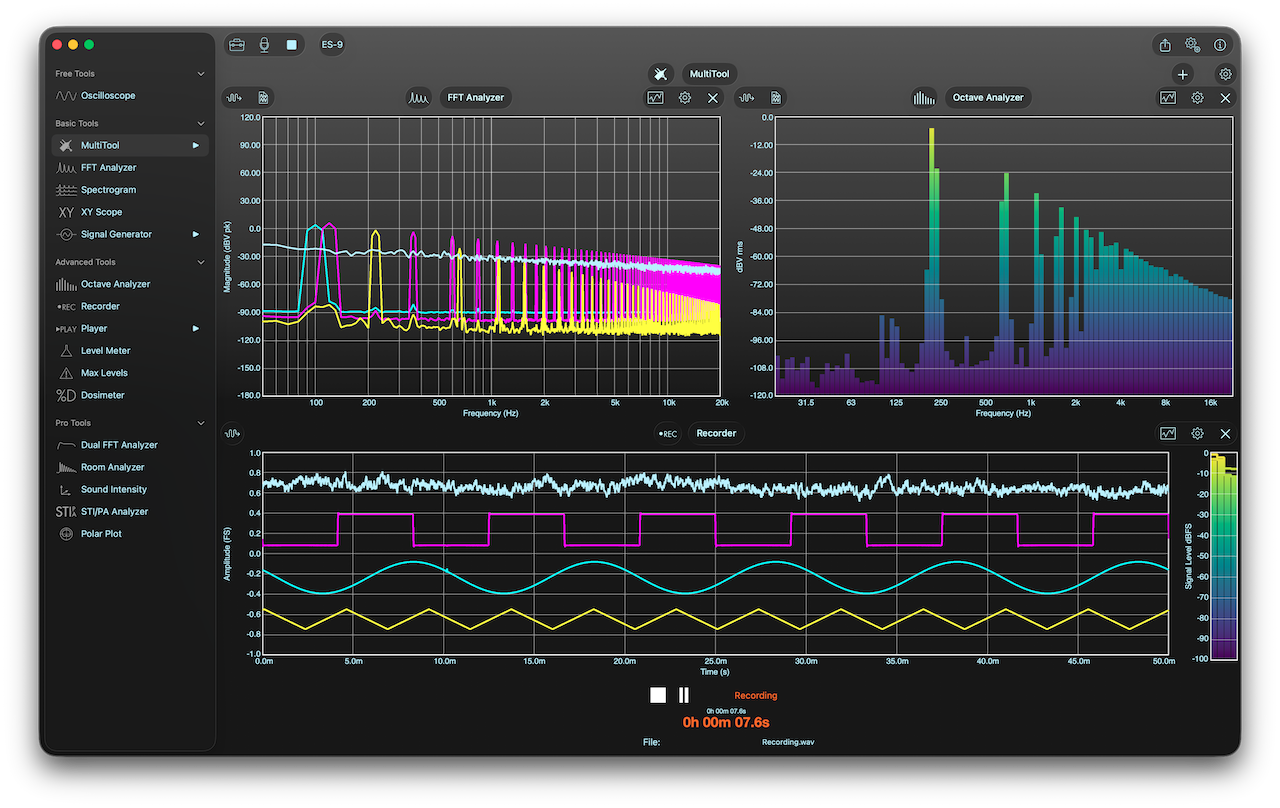
Task: Click the orange Recording status label
Action: 755,695
